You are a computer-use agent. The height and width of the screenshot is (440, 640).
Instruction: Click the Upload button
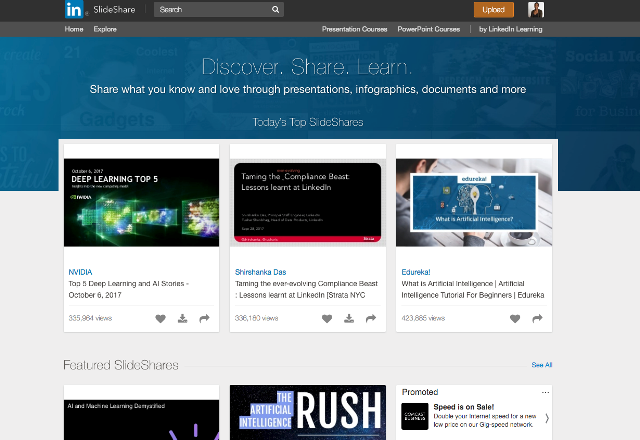click(493, 10)
